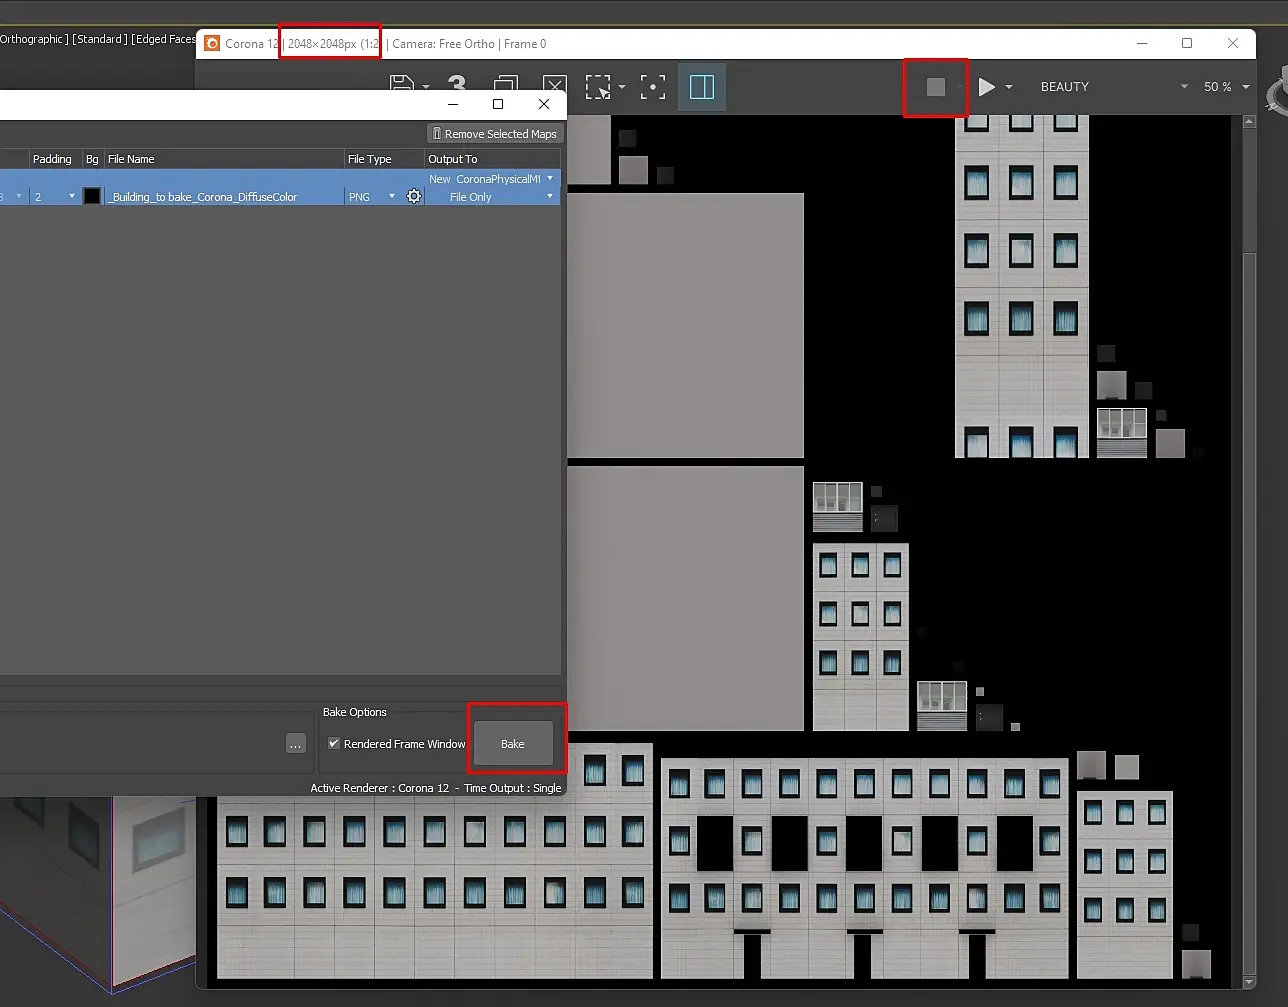Click the Remove Selected Maps button
Image resolution: width=1288 pixels, height=1007 pixels.
[495, 134]
